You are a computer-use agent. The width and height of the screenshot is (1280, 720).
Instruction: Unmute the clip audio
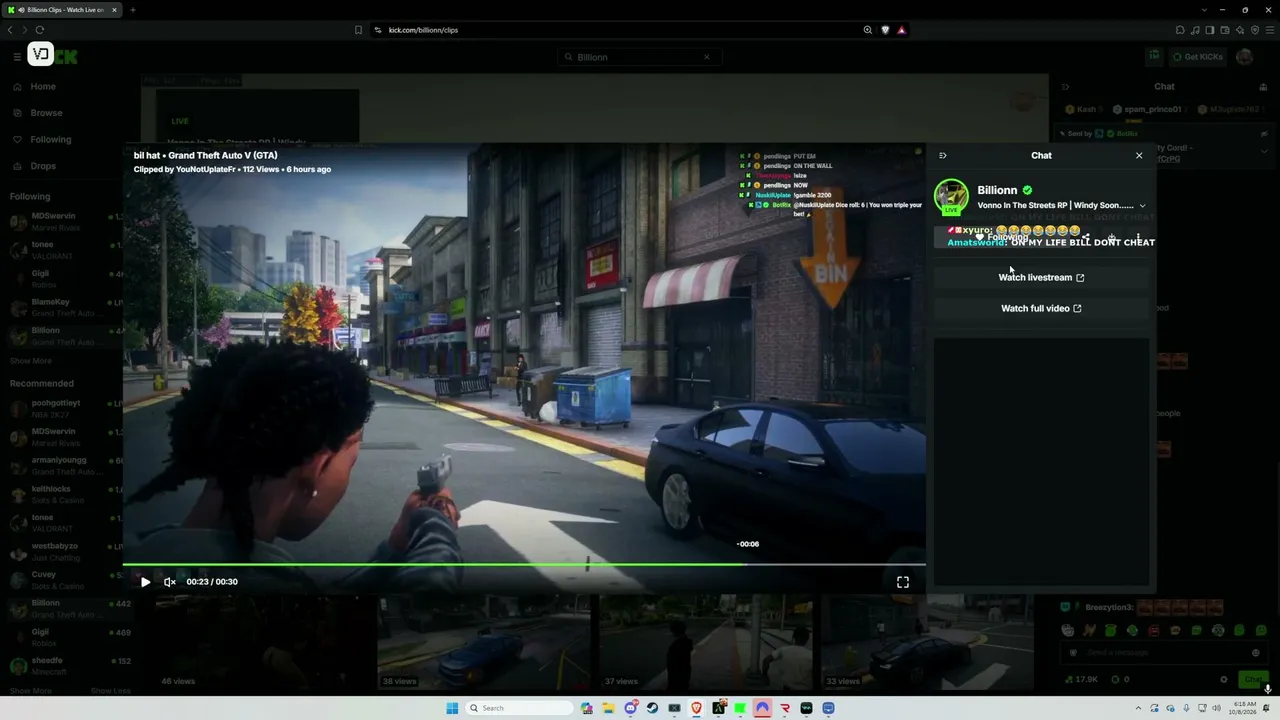(x=170, y=582)
